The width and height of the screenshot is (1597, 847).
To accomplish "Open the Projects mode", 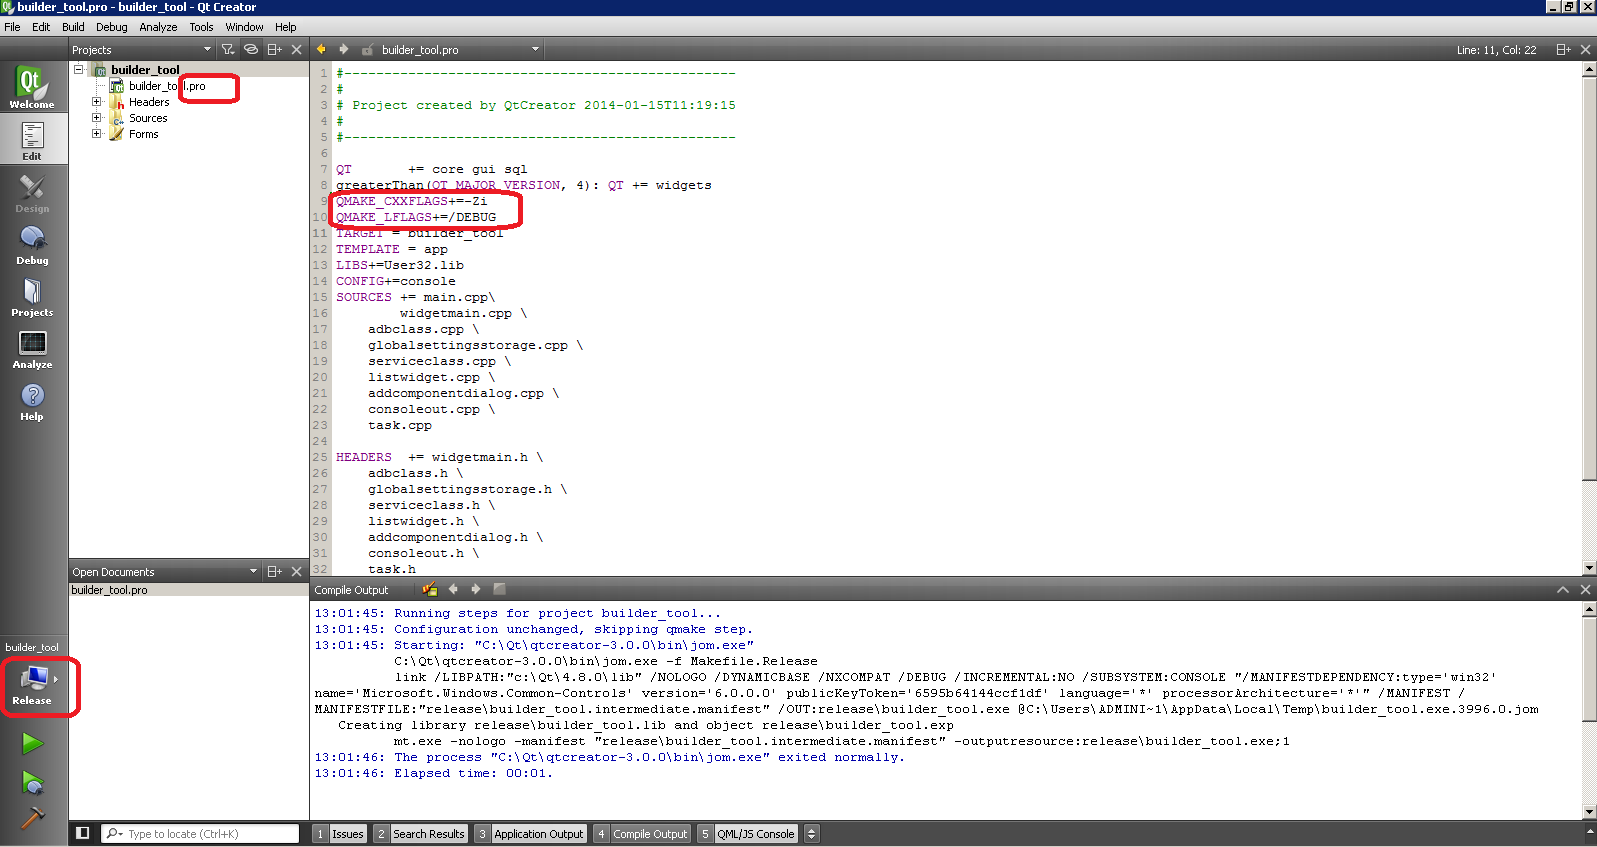I will [x=33, y=295].
